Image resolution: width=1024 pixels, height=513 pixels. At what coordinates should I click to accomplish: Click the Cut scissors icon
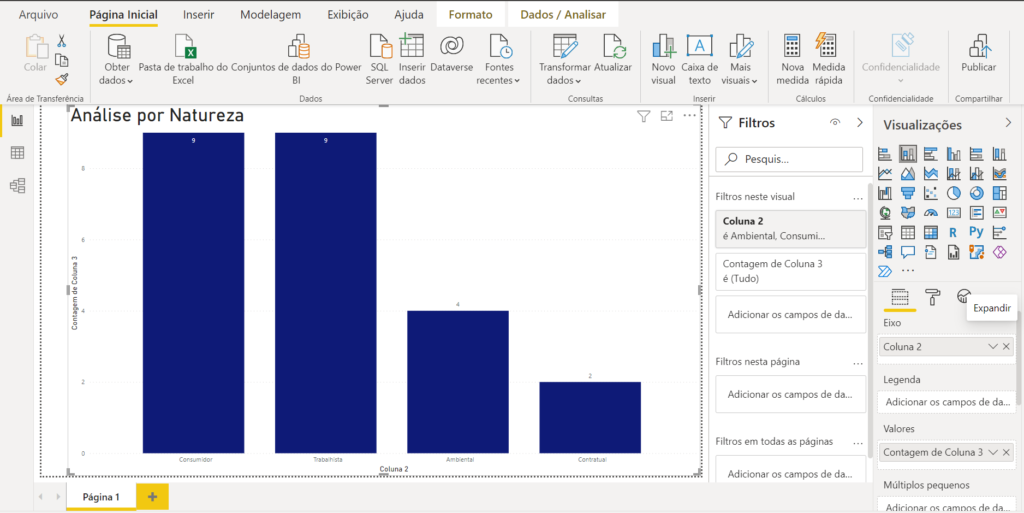(x=61, y=41)
